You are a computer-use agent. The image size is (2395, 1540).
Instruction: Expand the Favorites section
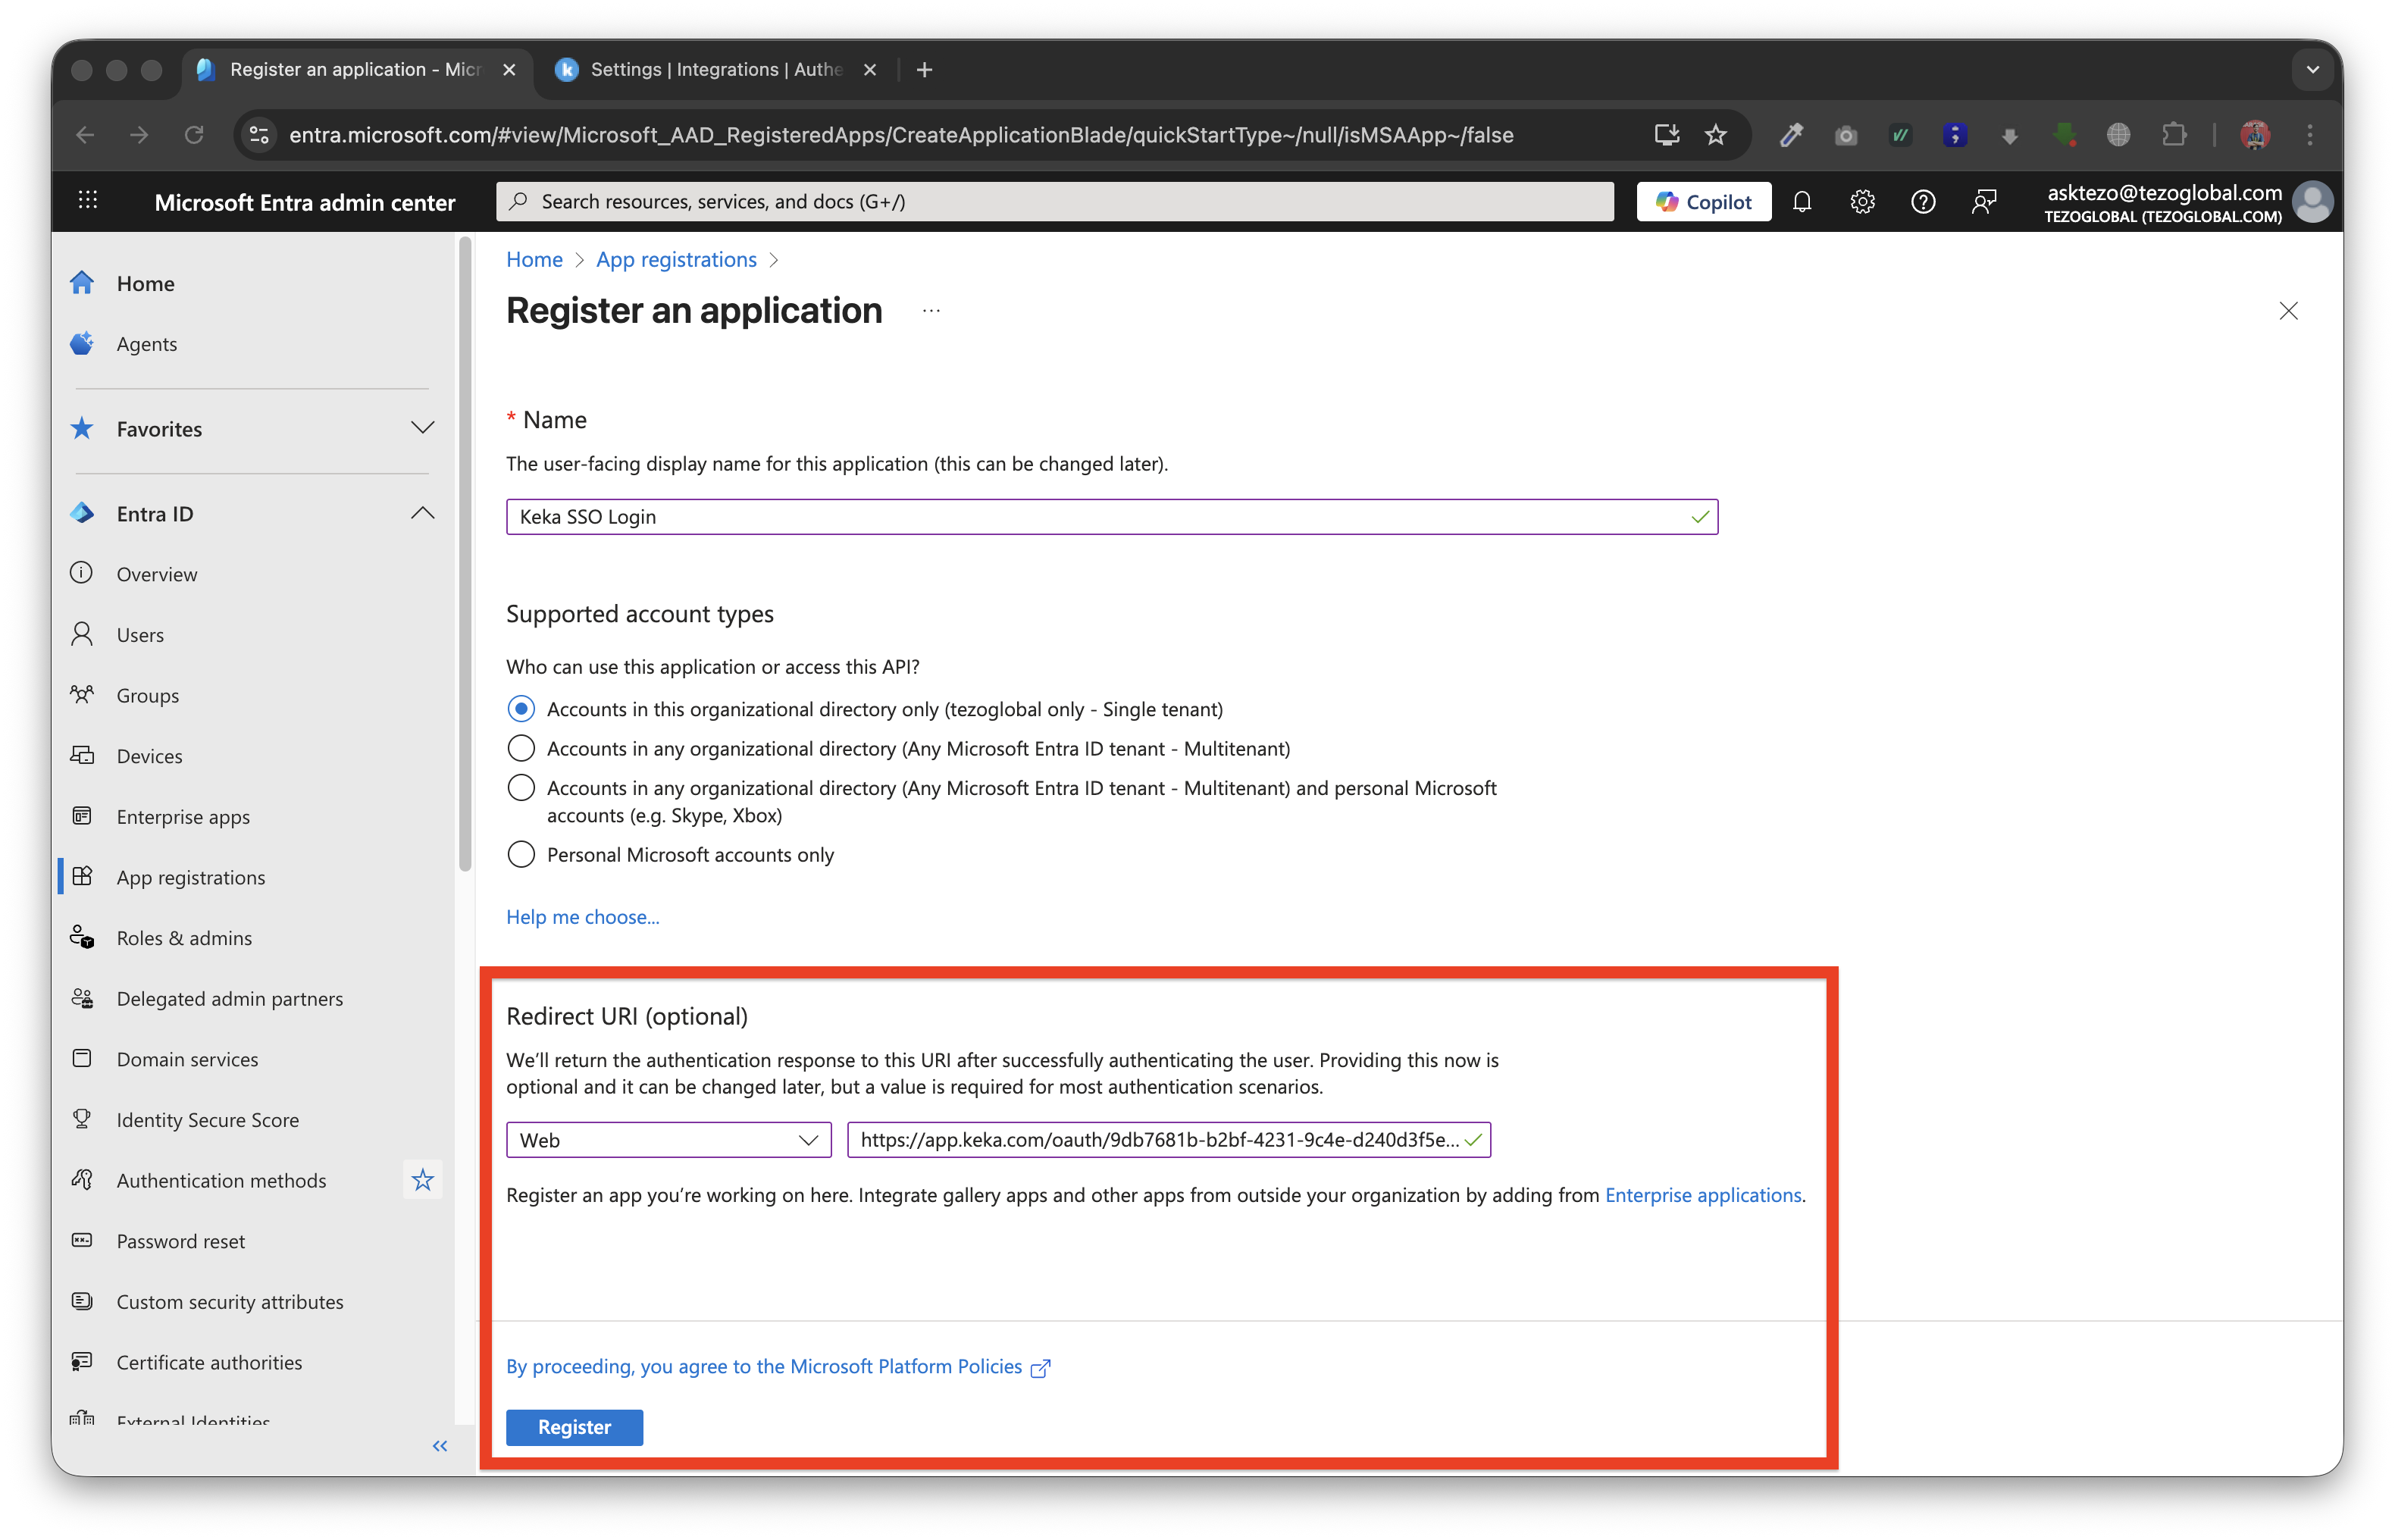pyautogui.click(x=423, y=428)
